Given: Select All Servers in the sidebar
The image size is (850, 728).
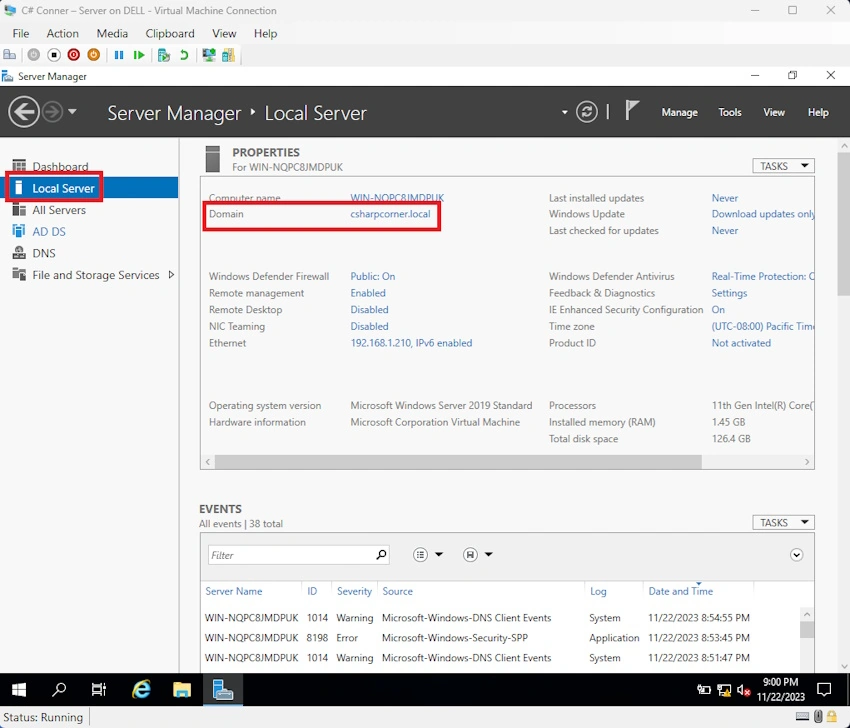Looking at the screenshot, I should [x=59, y=210].
